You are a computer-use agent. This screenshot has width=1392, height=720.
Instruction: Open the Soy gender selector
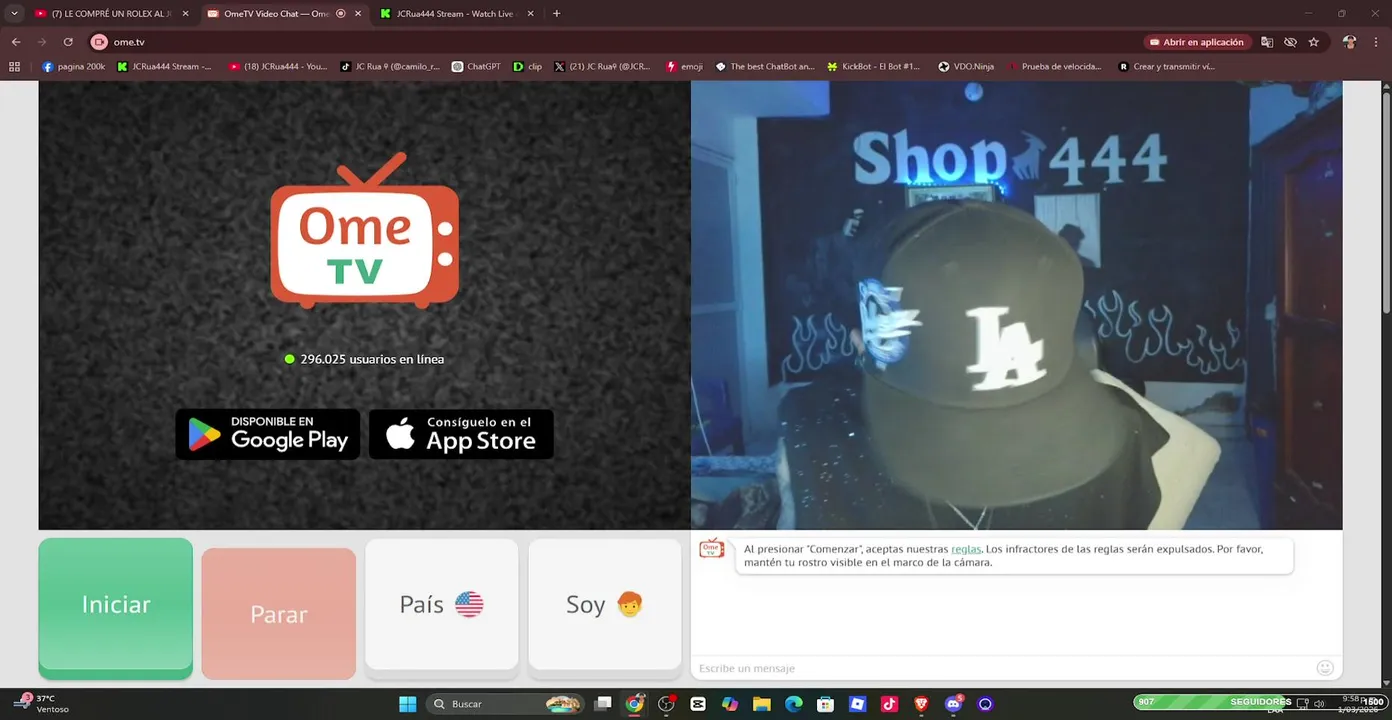605,604
